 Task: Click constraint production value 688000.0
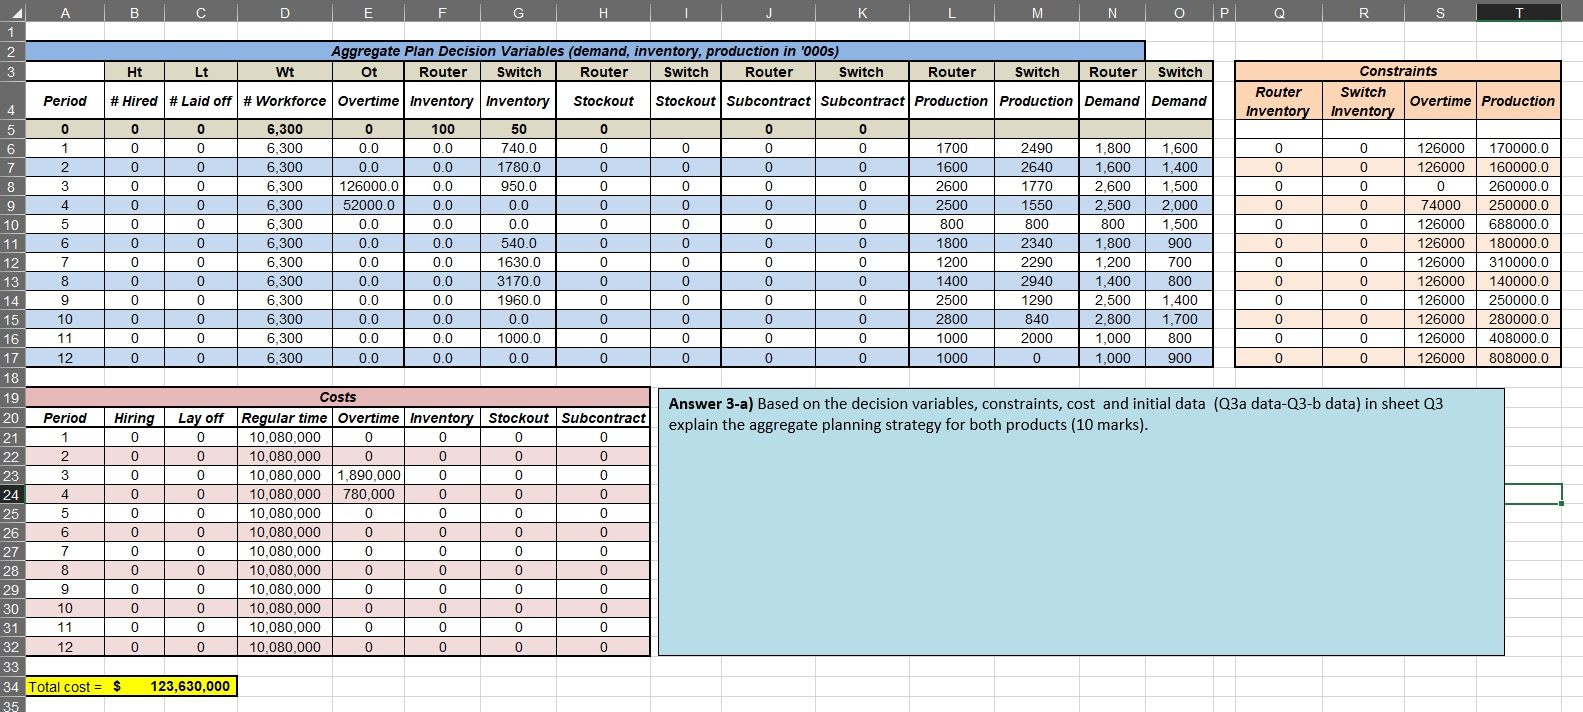[x=1519, y=224]
